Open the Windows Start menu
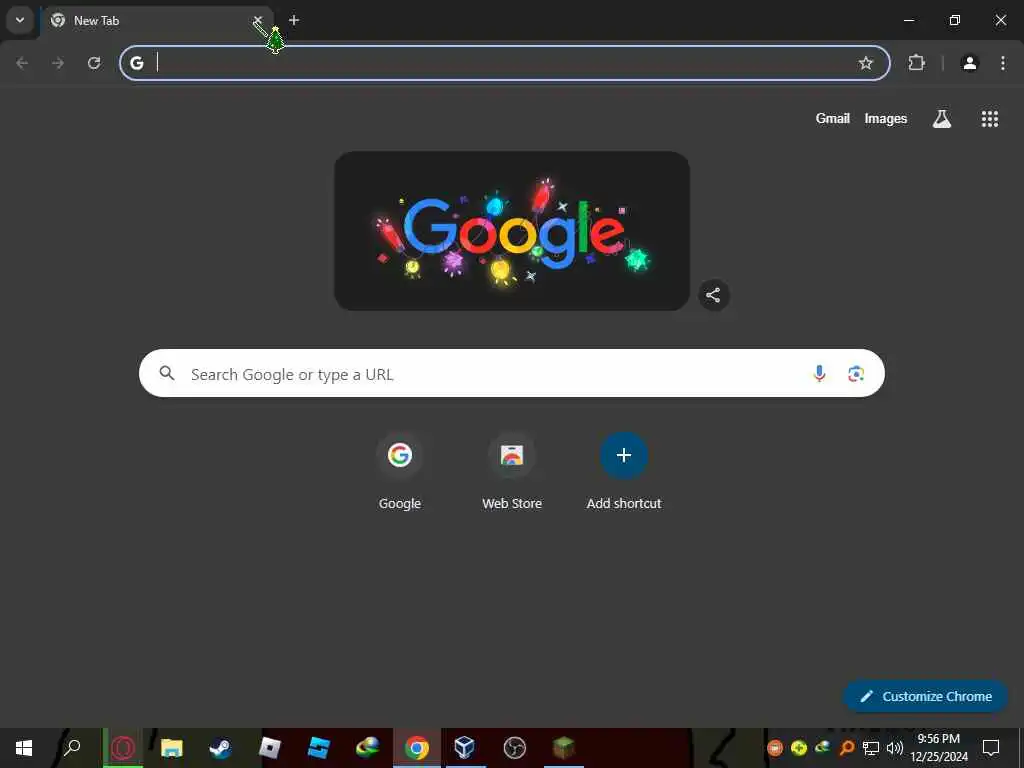Image resolution: width=1024 pixels, height=768 pixels. [24, 748]
